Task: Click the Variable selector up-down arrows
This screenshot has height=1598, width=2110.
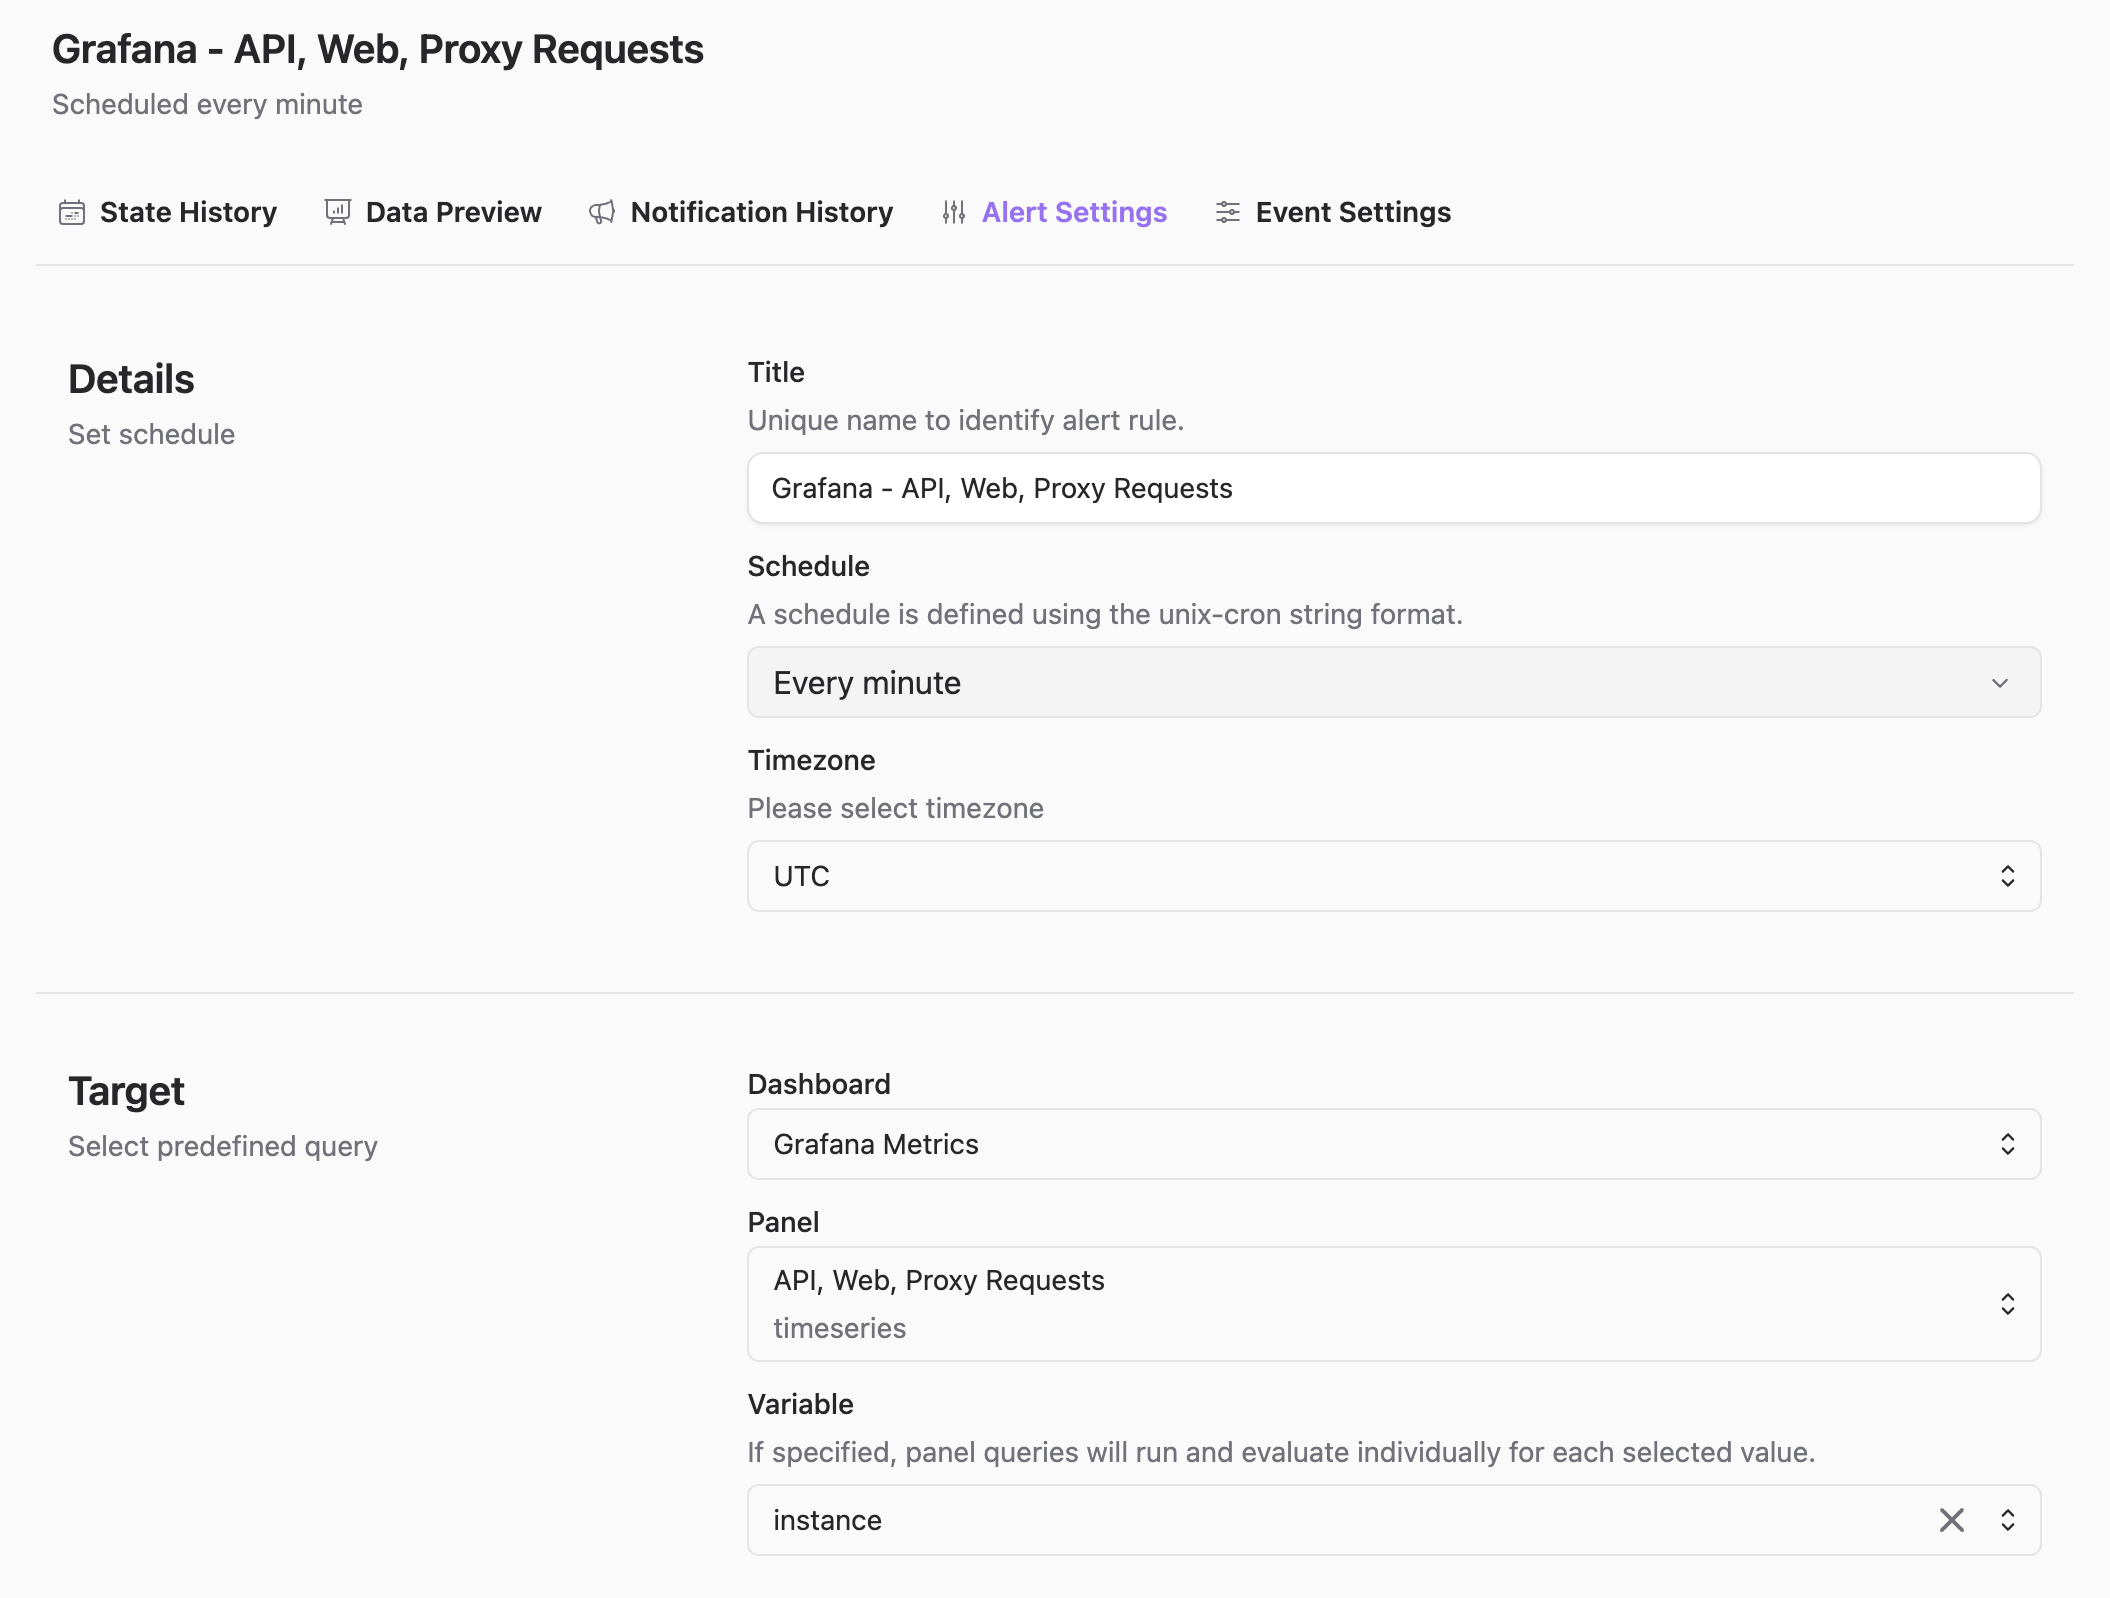Action: pos(2008,1520)
